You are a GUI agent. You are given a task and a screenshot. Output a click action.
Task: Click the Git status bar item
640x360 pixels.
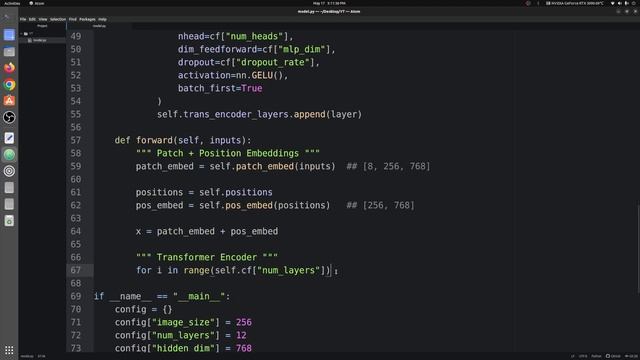point(631,356)
